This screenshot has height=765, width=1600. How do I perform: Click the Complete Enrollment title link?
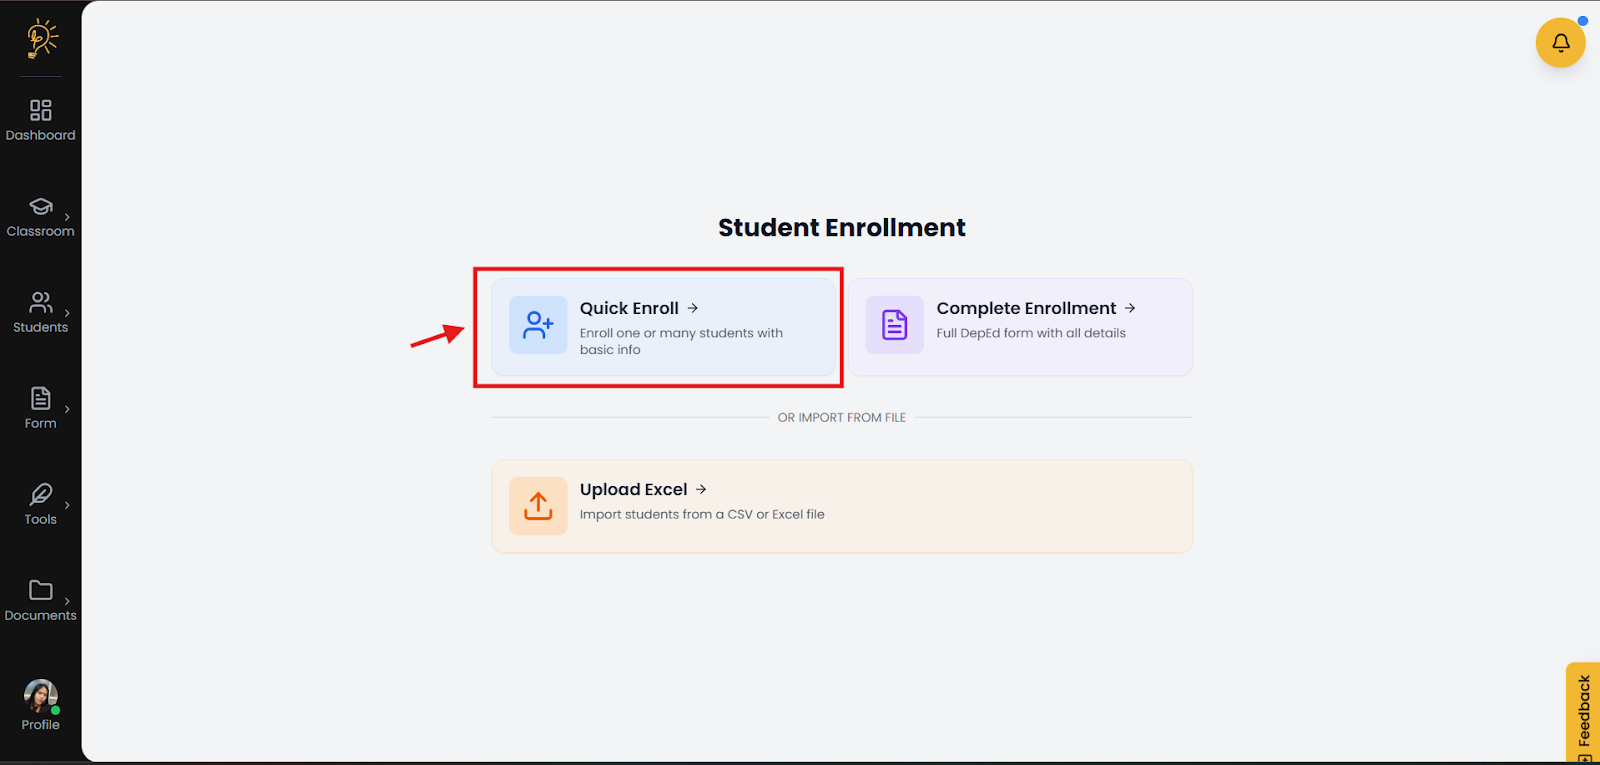coord(1026,308)
